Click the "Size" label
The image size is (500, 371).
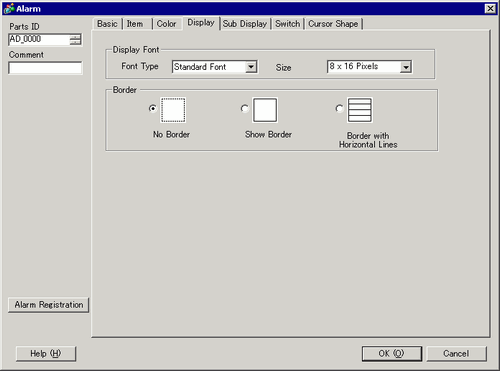coord(283,67)
